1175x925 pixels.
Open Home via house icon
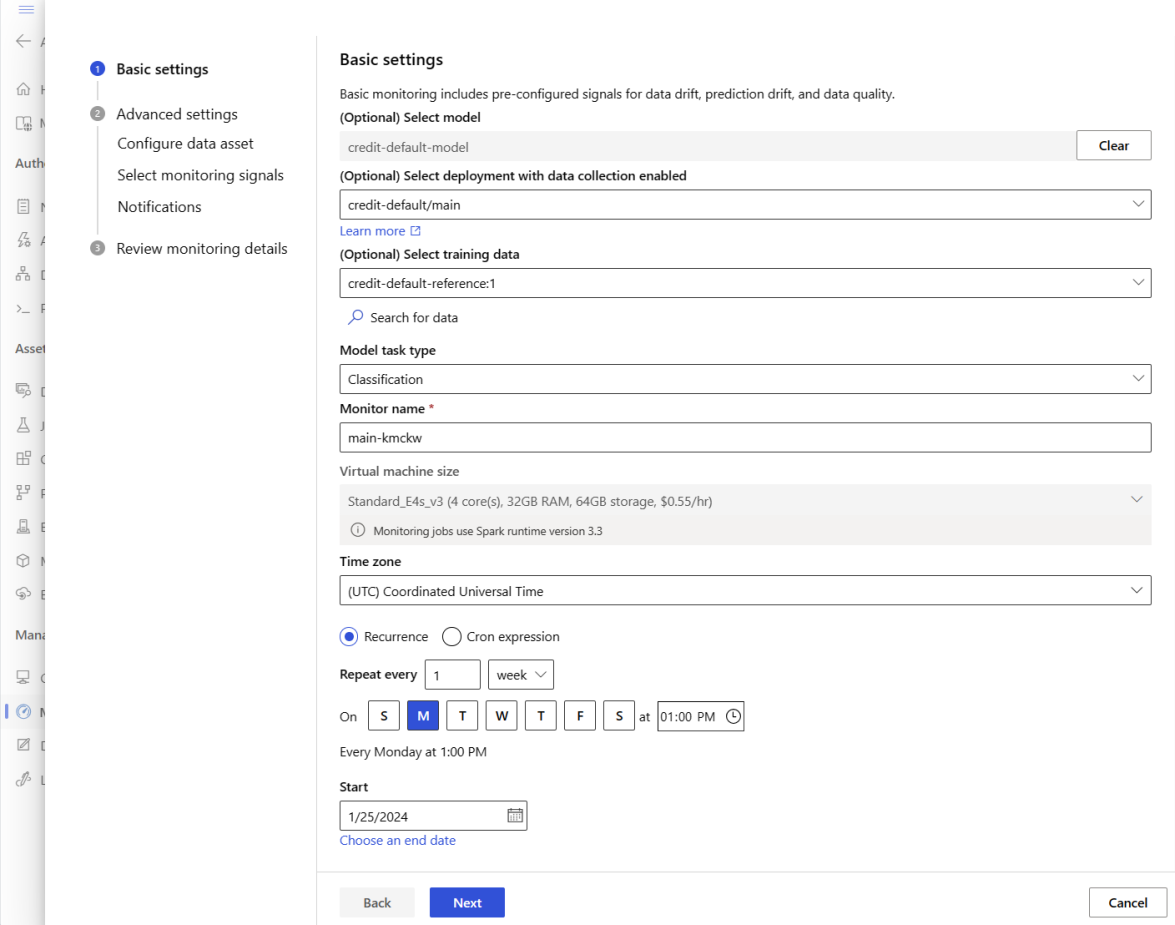[23, 90]
